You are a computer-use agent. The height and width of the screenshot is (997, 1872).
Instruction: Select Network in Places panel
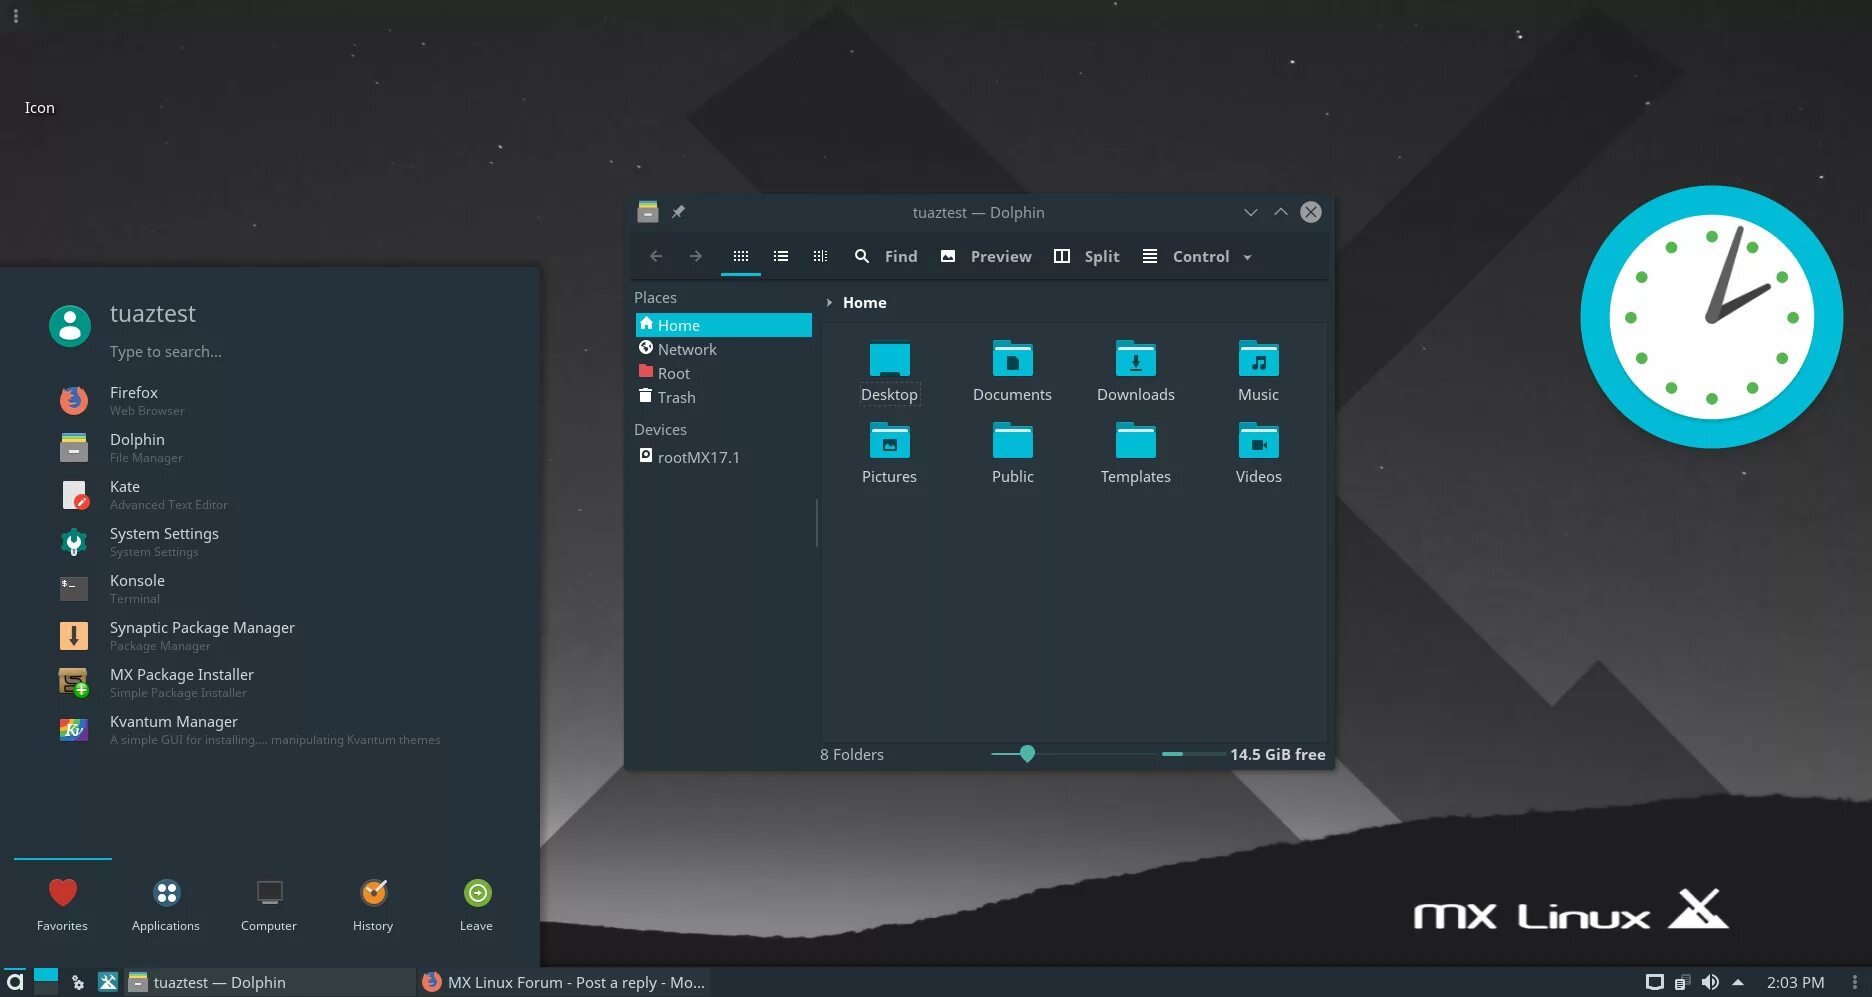coord(723,349)
